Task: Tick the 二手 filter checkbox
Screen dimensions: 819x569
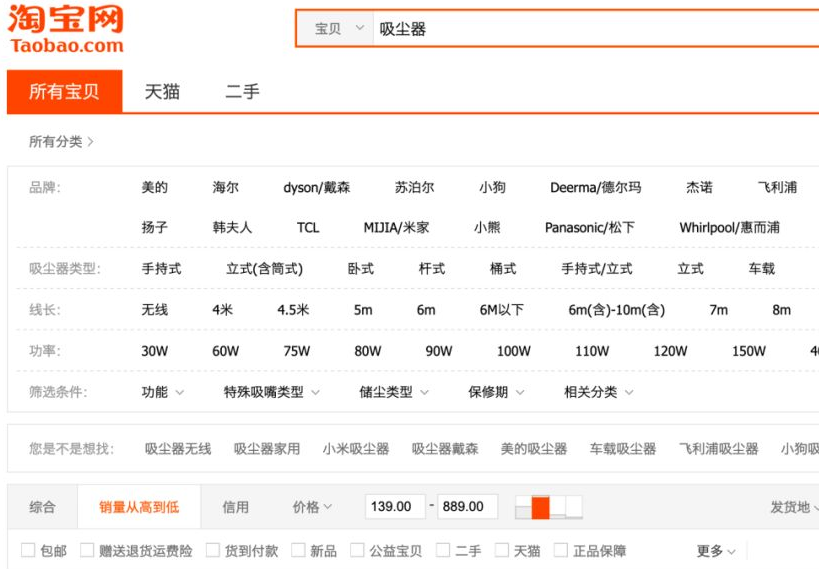Action: (443, 550)
